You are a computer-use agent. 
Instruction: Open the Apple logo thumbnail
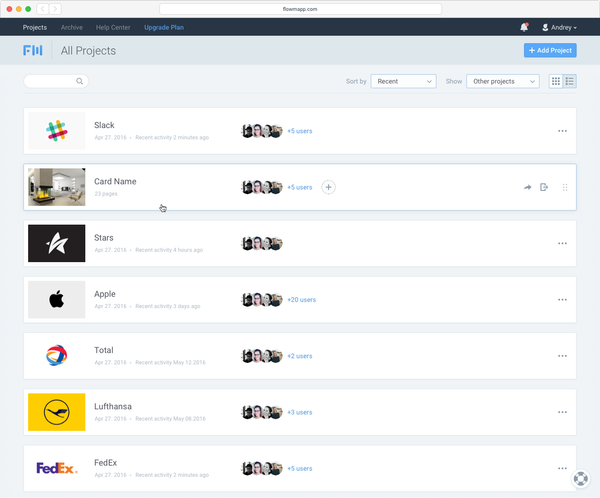tap(57, 300)
